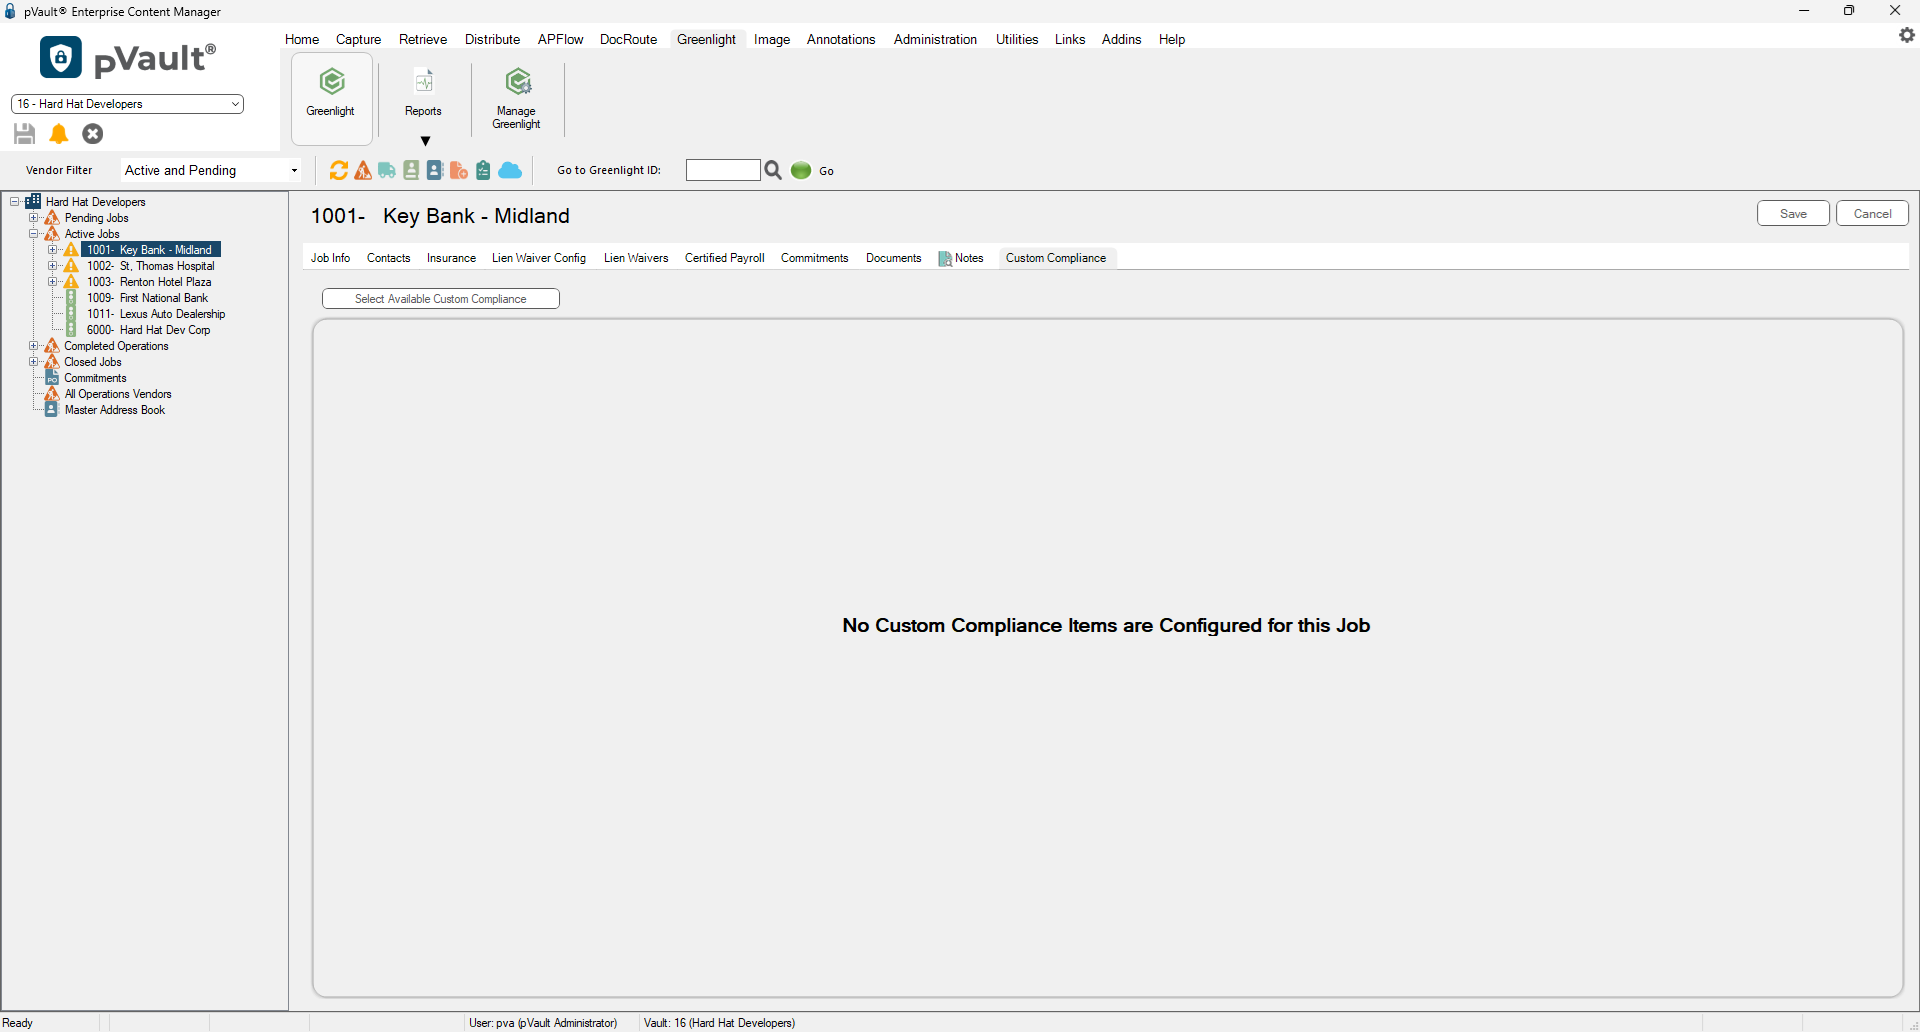
Task: Select 6000- Hard Hat Dev Corp in tree
Action: tap(148, 330)
